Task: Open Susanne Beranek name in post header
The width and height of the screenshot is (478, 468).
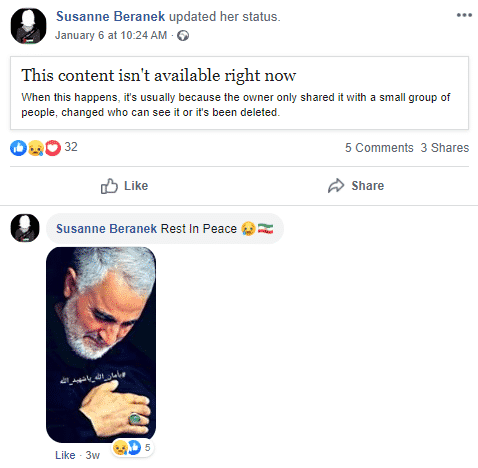Action: click(x=110, y=16)
